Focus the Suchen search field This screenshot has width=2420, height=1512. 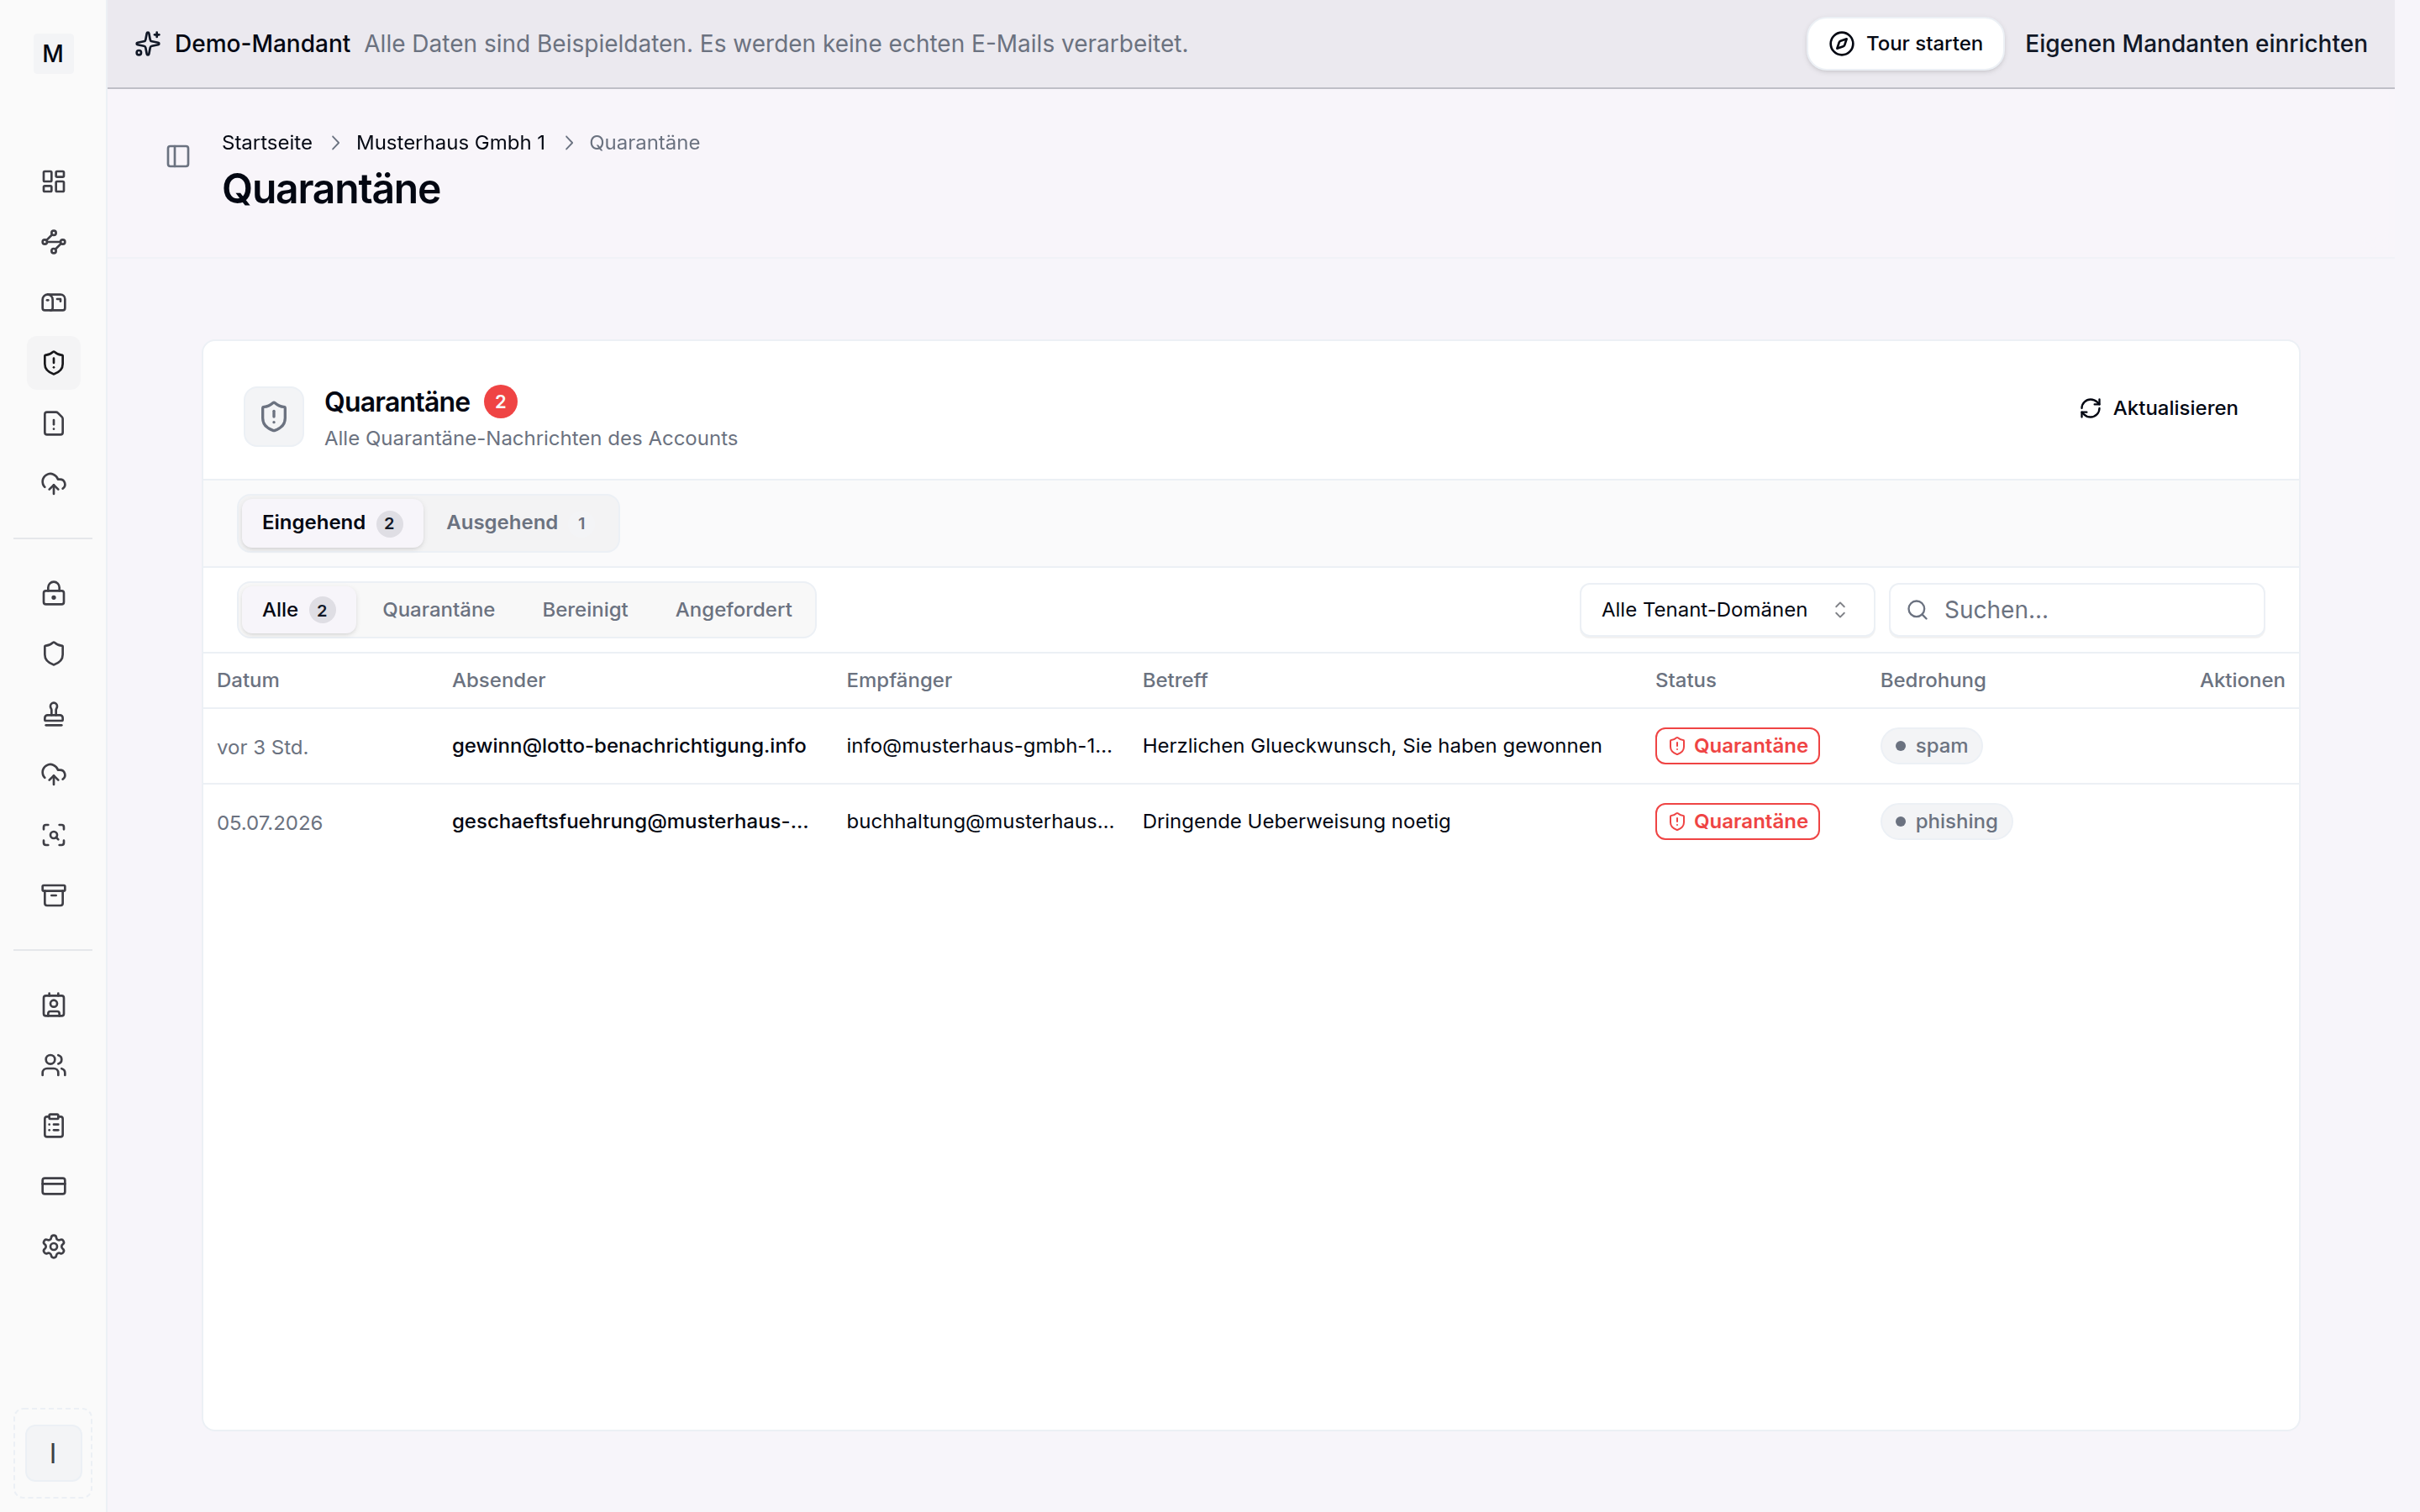coord(2076,610)
